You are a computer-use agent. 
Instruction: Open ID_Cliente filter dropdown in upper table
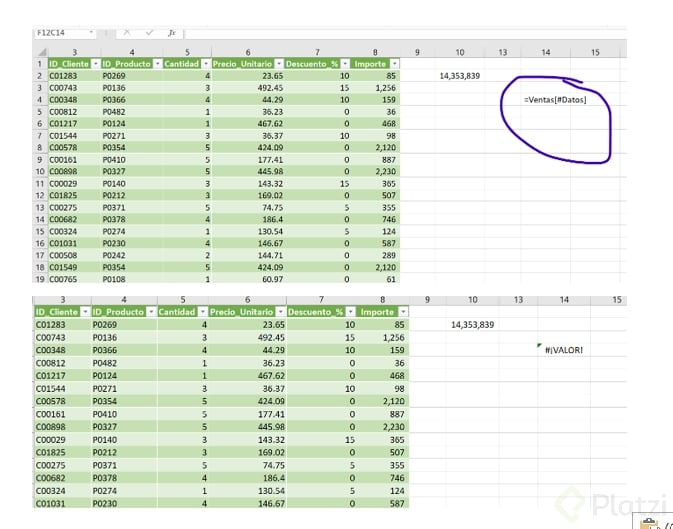tap(95, 64)
